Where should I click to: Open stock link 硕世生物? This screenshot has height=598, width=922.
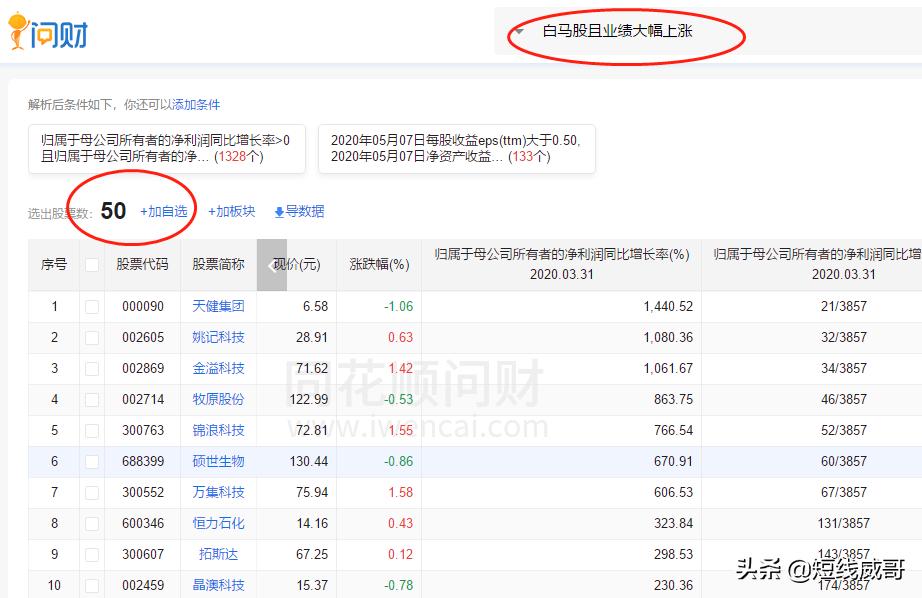pos(218,462)
